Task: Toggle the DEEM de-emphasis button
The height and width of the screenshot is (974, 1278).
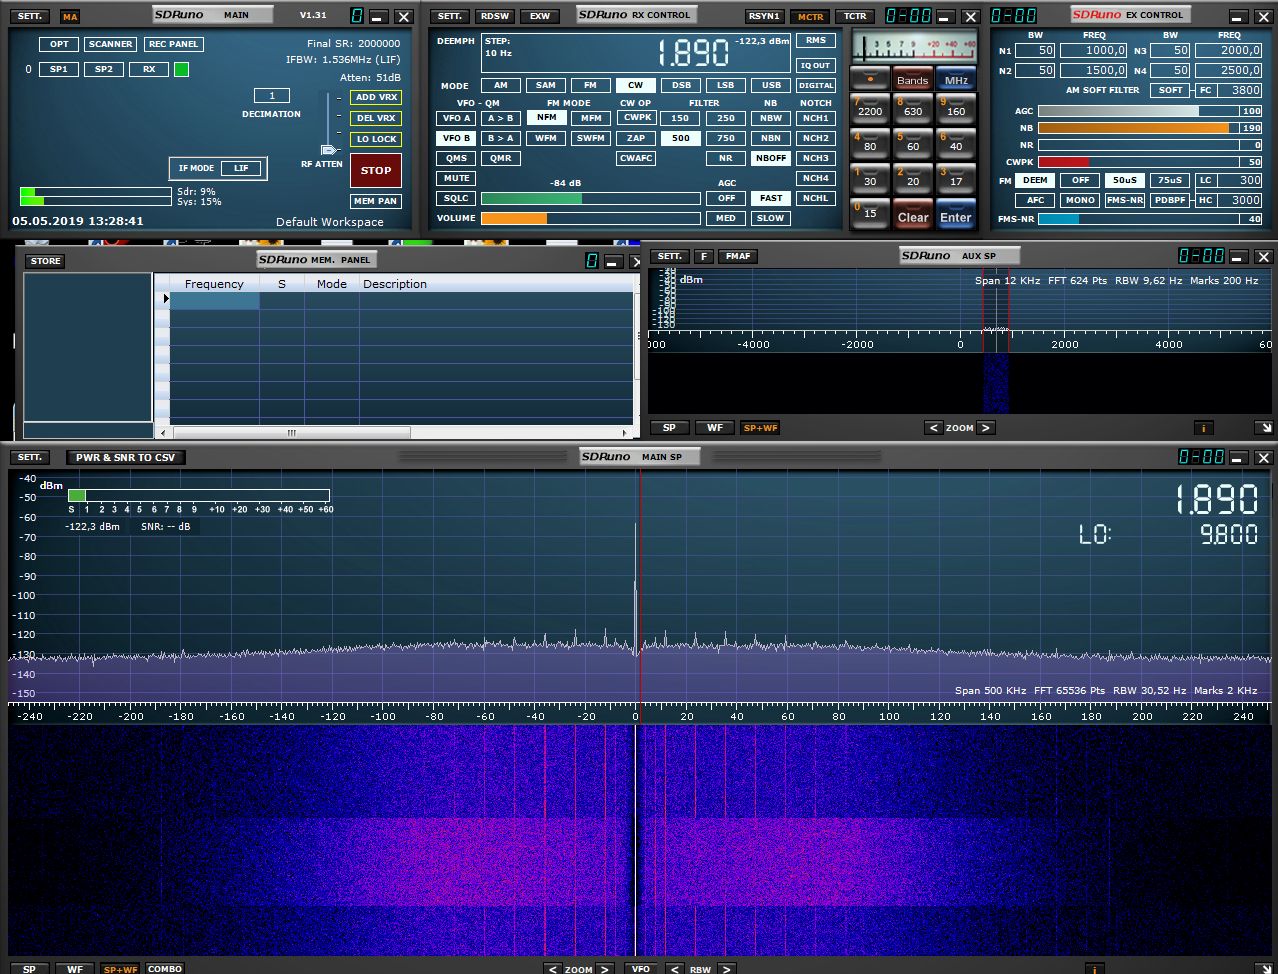Action: click(1036, 180)
